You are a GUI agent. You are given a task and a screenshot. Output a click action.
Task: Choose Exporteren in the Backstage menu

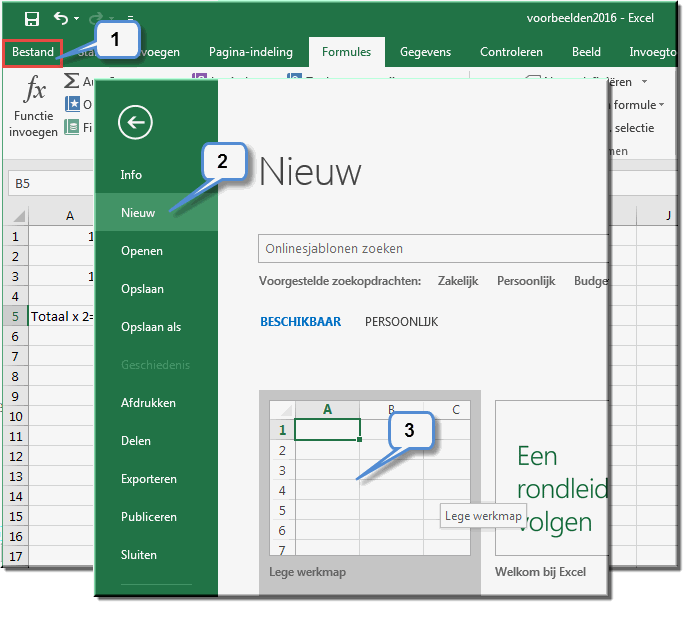(x=156, y=479)
